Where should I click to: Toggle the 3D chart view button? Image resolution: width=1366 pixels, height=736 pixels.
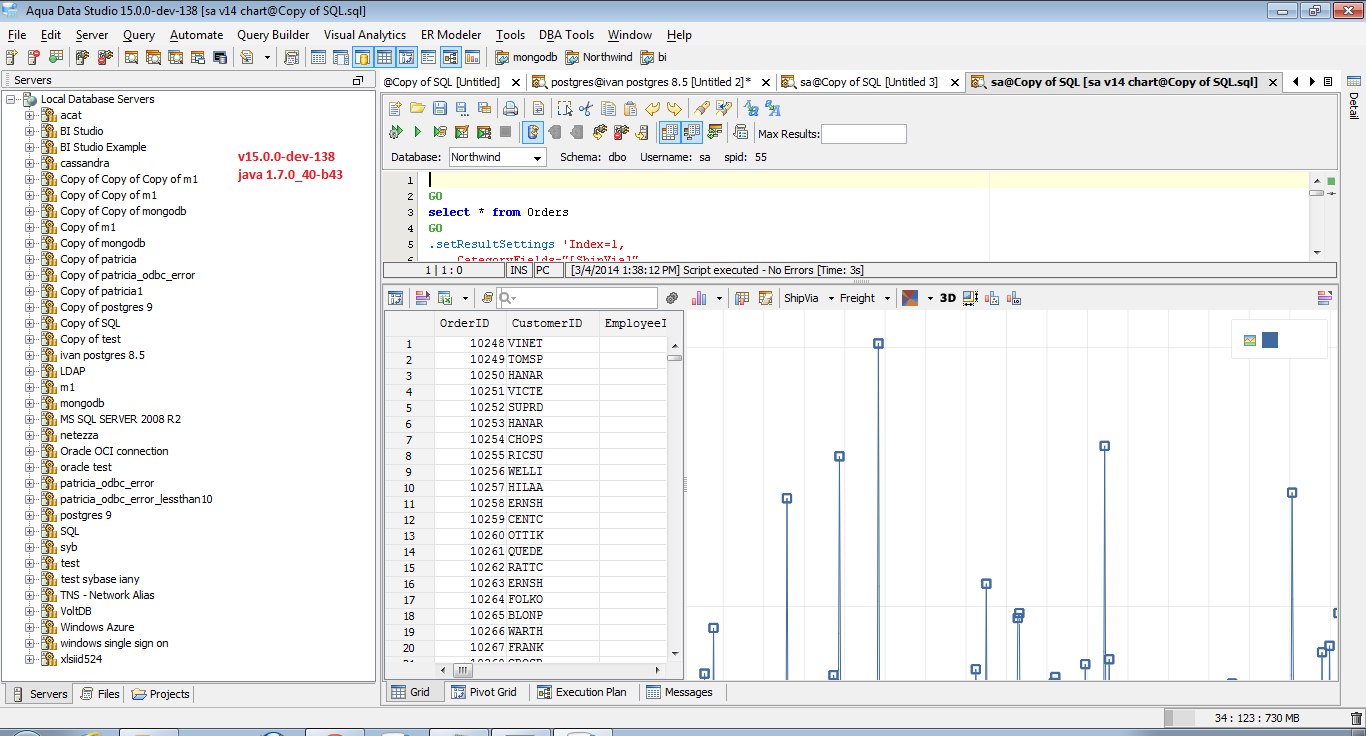(x=948, y=298)
